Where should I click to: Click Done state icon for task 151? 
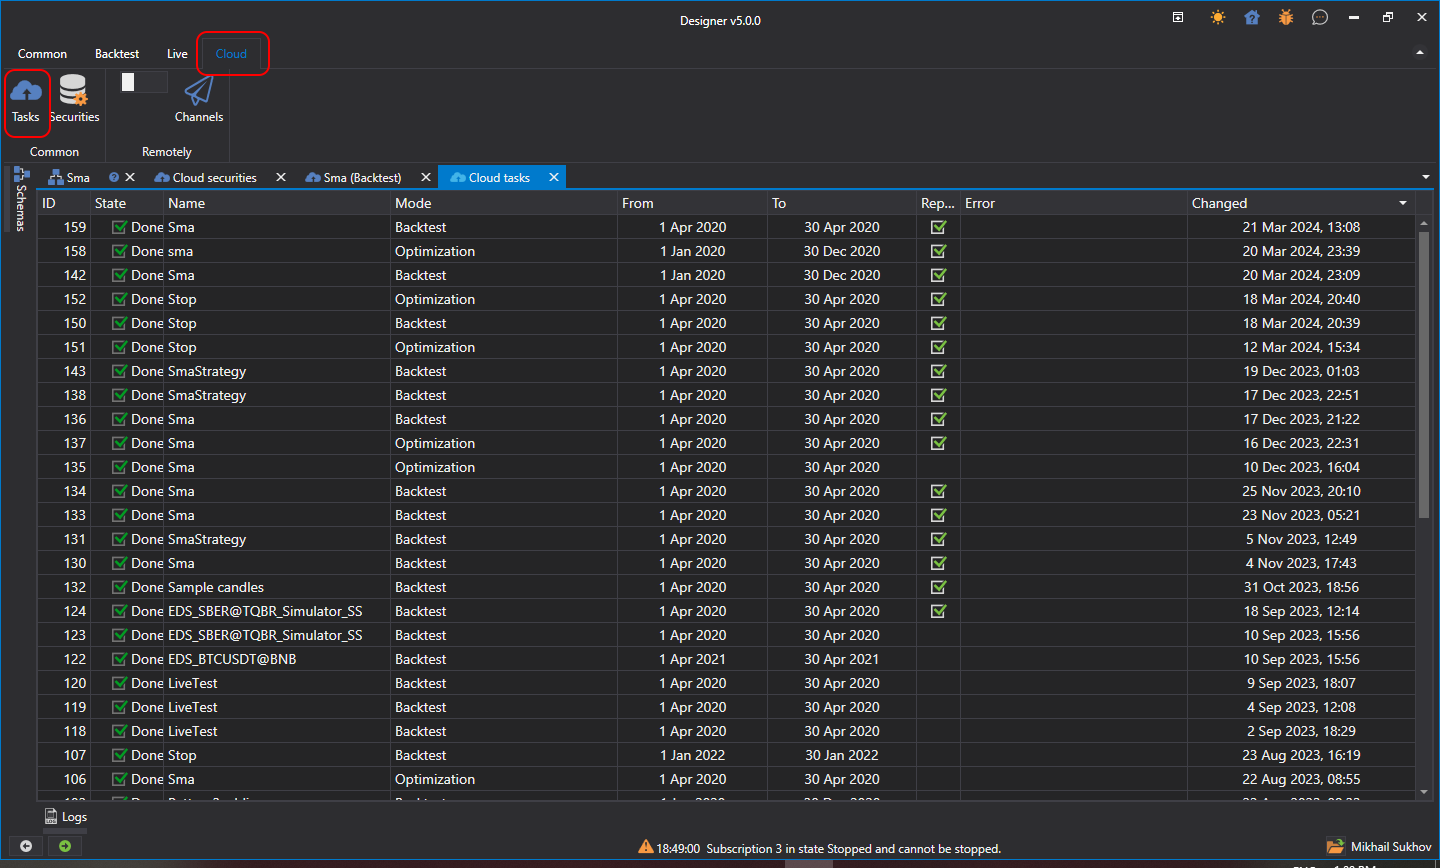[119, 347]
